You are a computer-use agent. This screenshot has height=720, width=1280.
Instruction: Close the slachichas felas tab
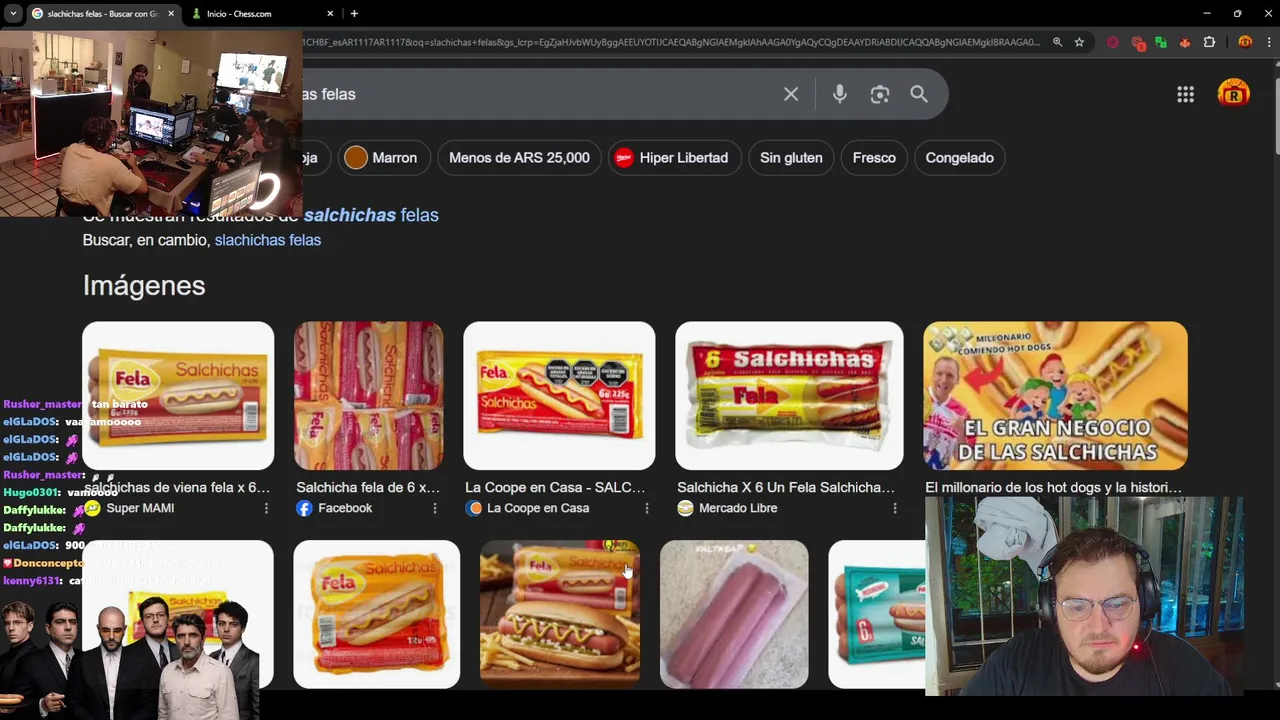point(171,13)
